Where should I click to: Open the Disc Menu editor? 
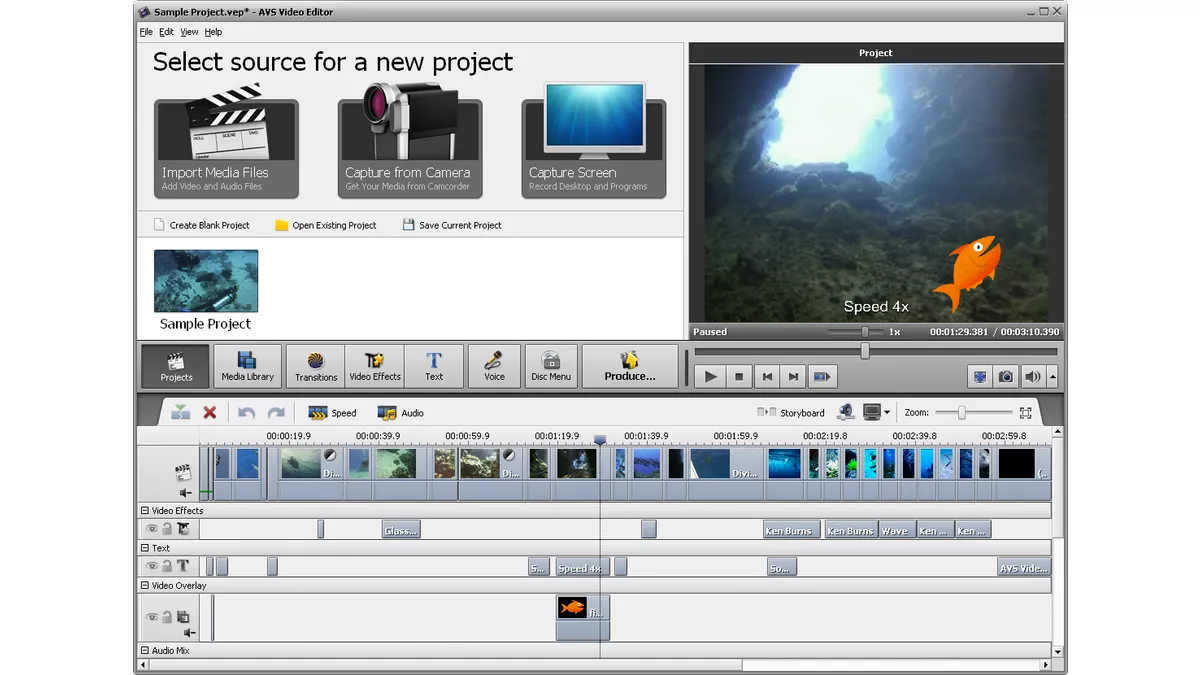550,365
